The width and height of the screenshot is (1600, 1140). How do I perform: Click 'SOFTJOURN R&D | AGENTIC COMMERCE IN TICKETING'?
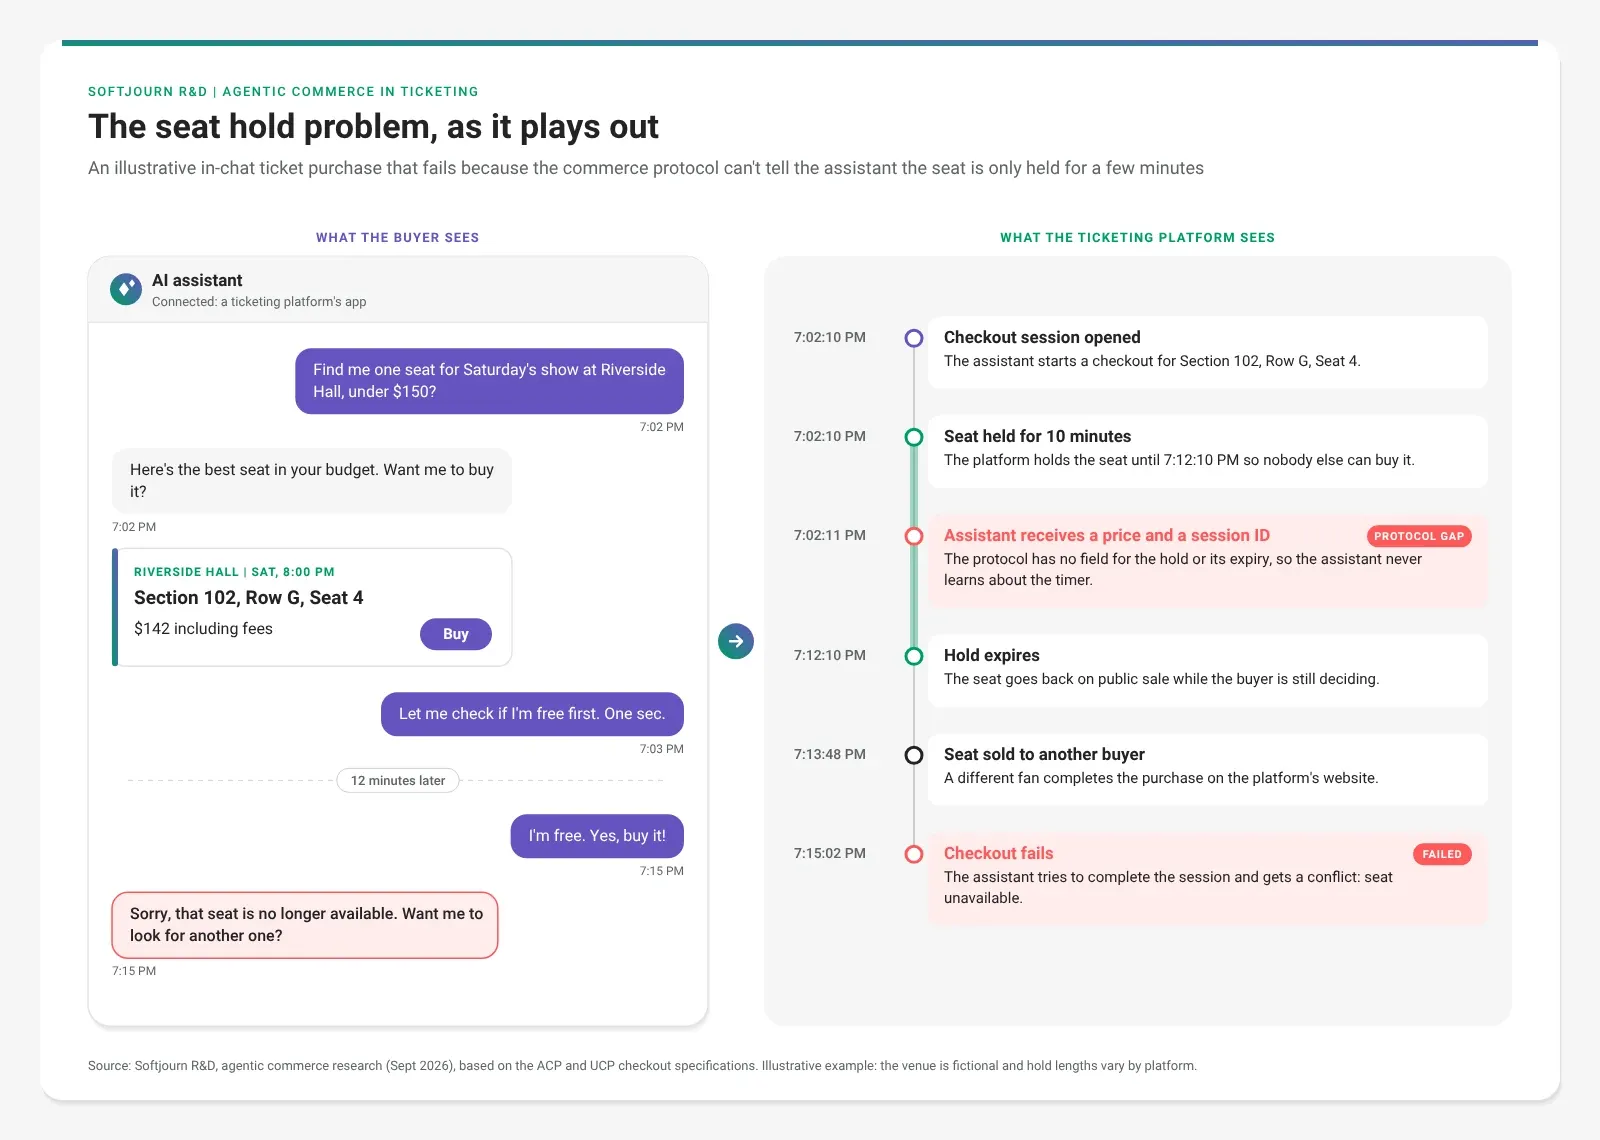[283, 92]
